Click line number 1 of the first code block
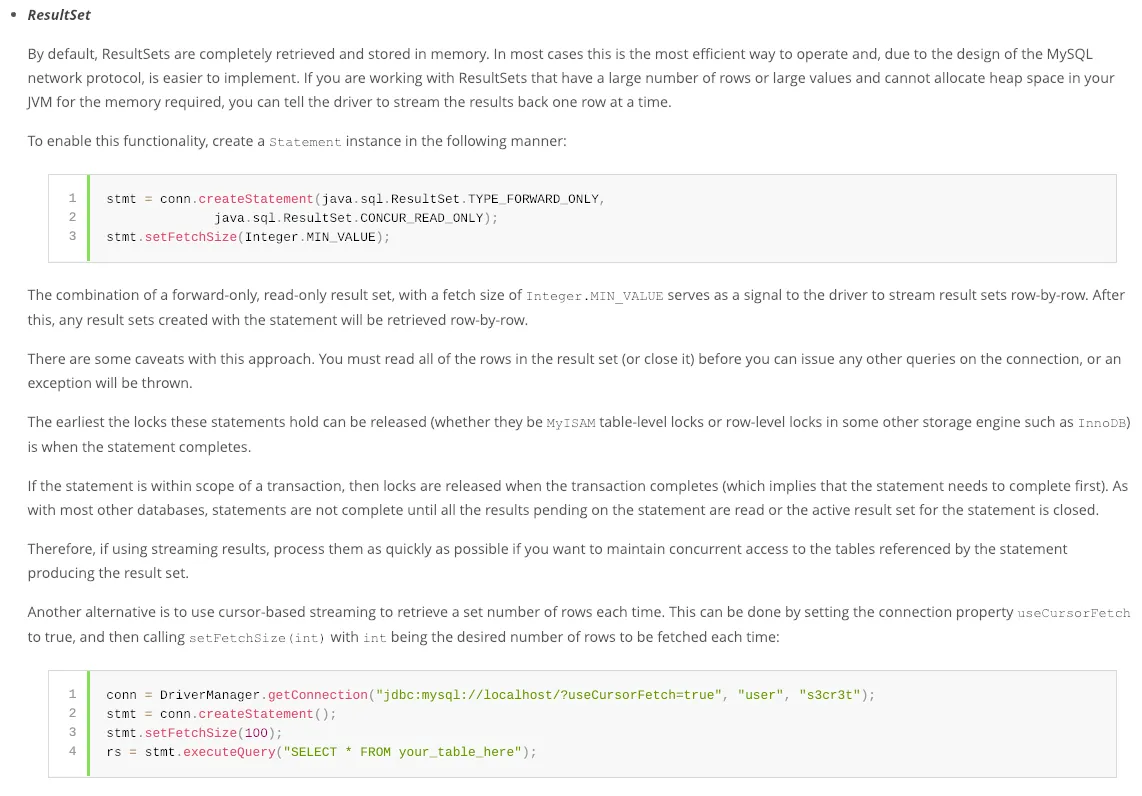The image size is (1142, 796). click(72, 198)
